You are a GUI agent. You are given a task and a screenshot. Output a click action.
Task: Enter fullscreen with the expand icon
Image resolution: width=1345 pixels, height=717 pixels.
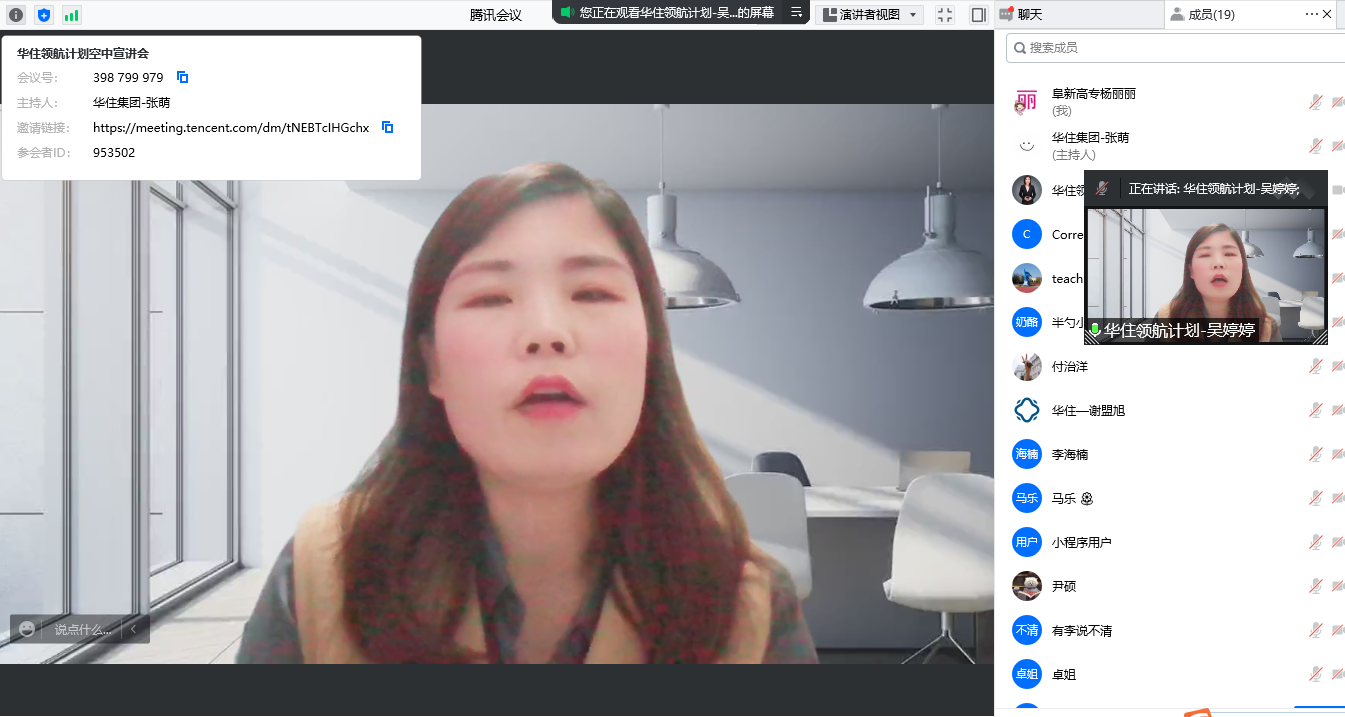[x=943, y=14]
